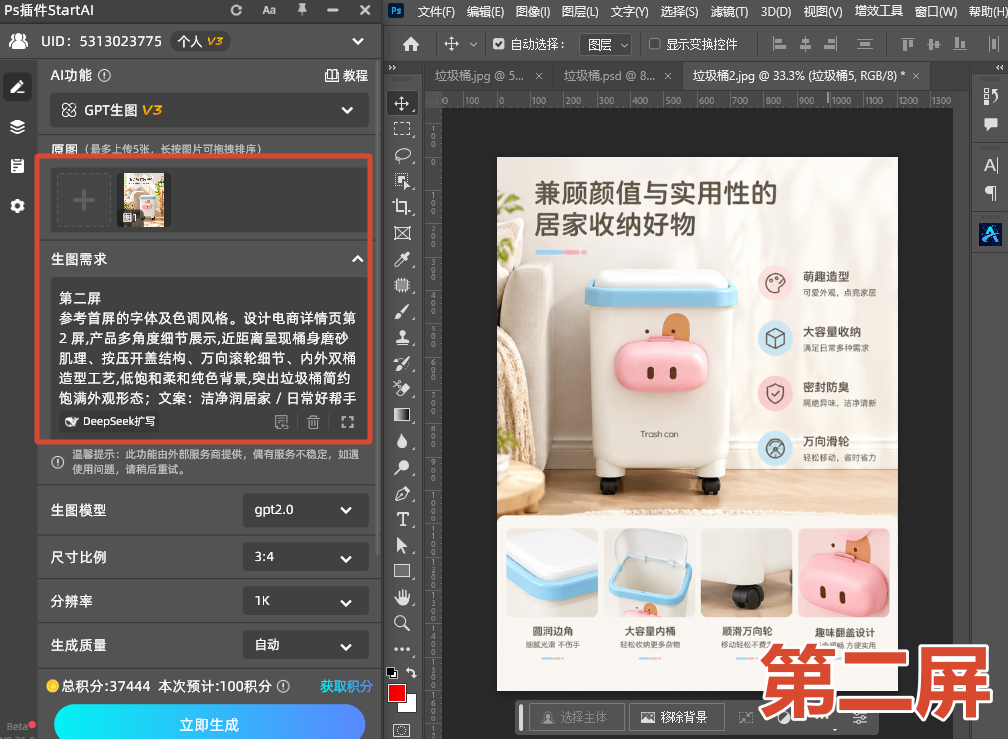Open the Edit Toolbar three-dots menu

tap(402, 649)
